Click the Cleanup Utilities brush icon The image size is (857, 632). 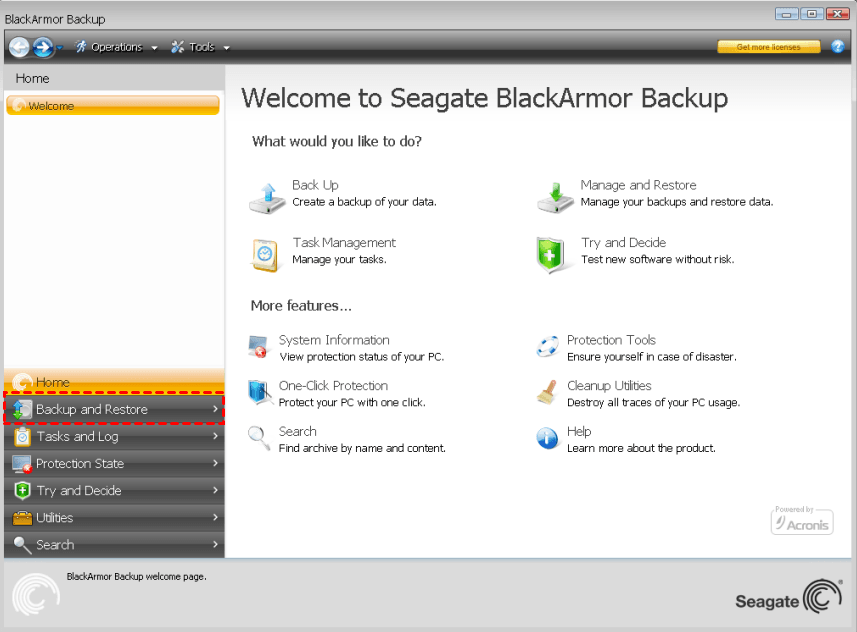coord(547,392)
